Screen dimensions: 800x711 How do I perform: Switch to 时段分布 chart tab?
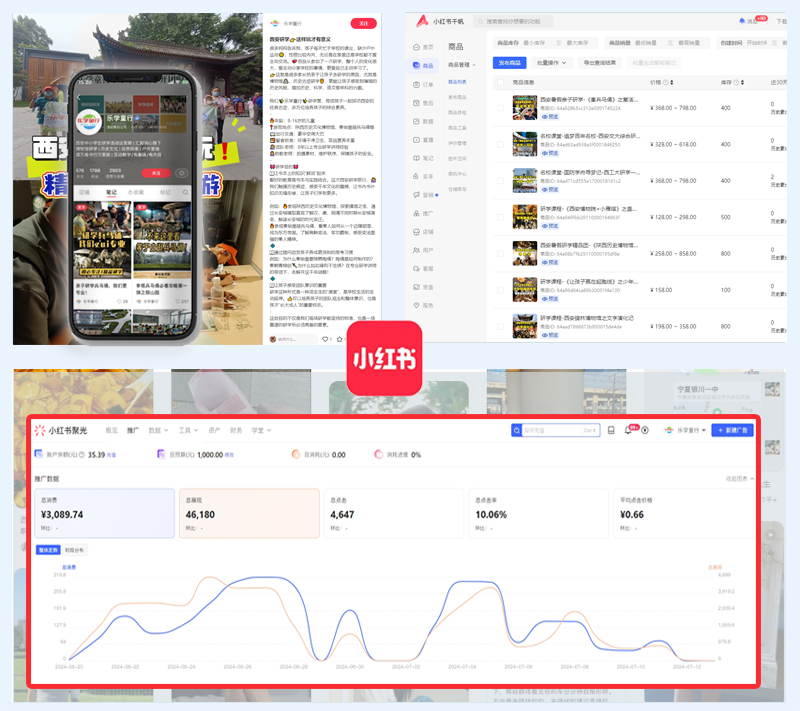[x=74, y=550]
